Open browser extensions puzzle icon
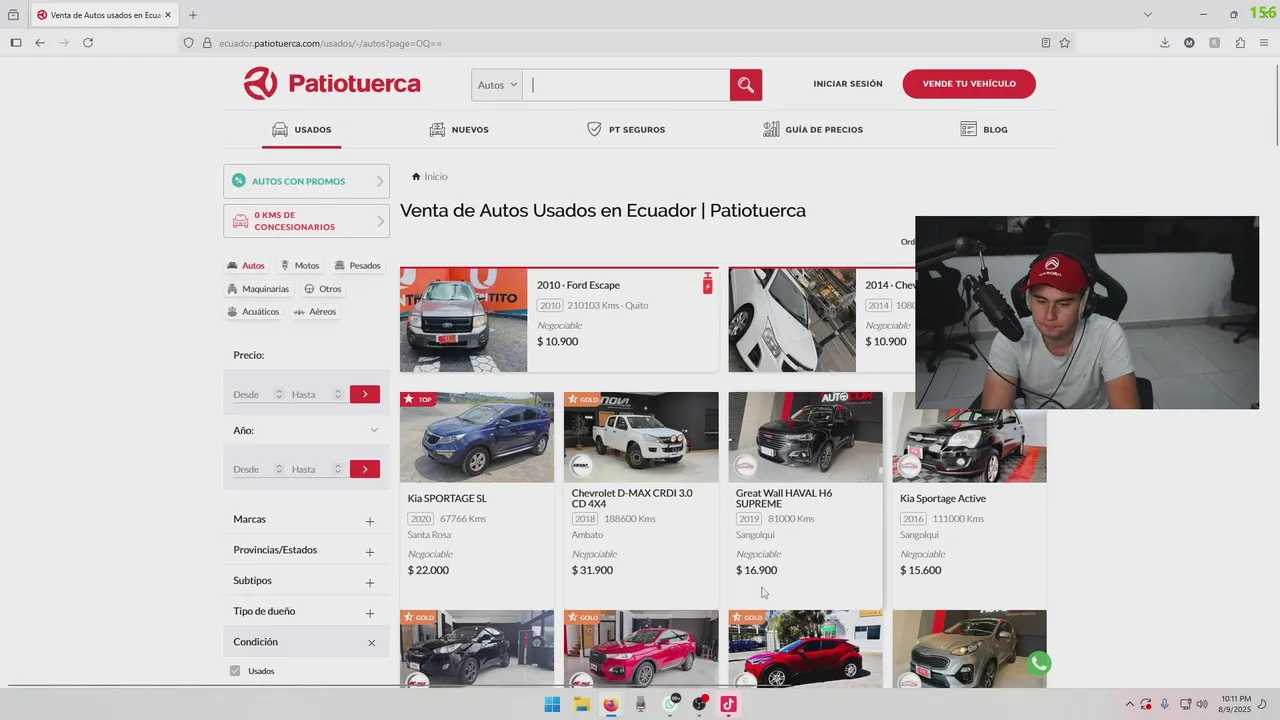 (1240, 43)
